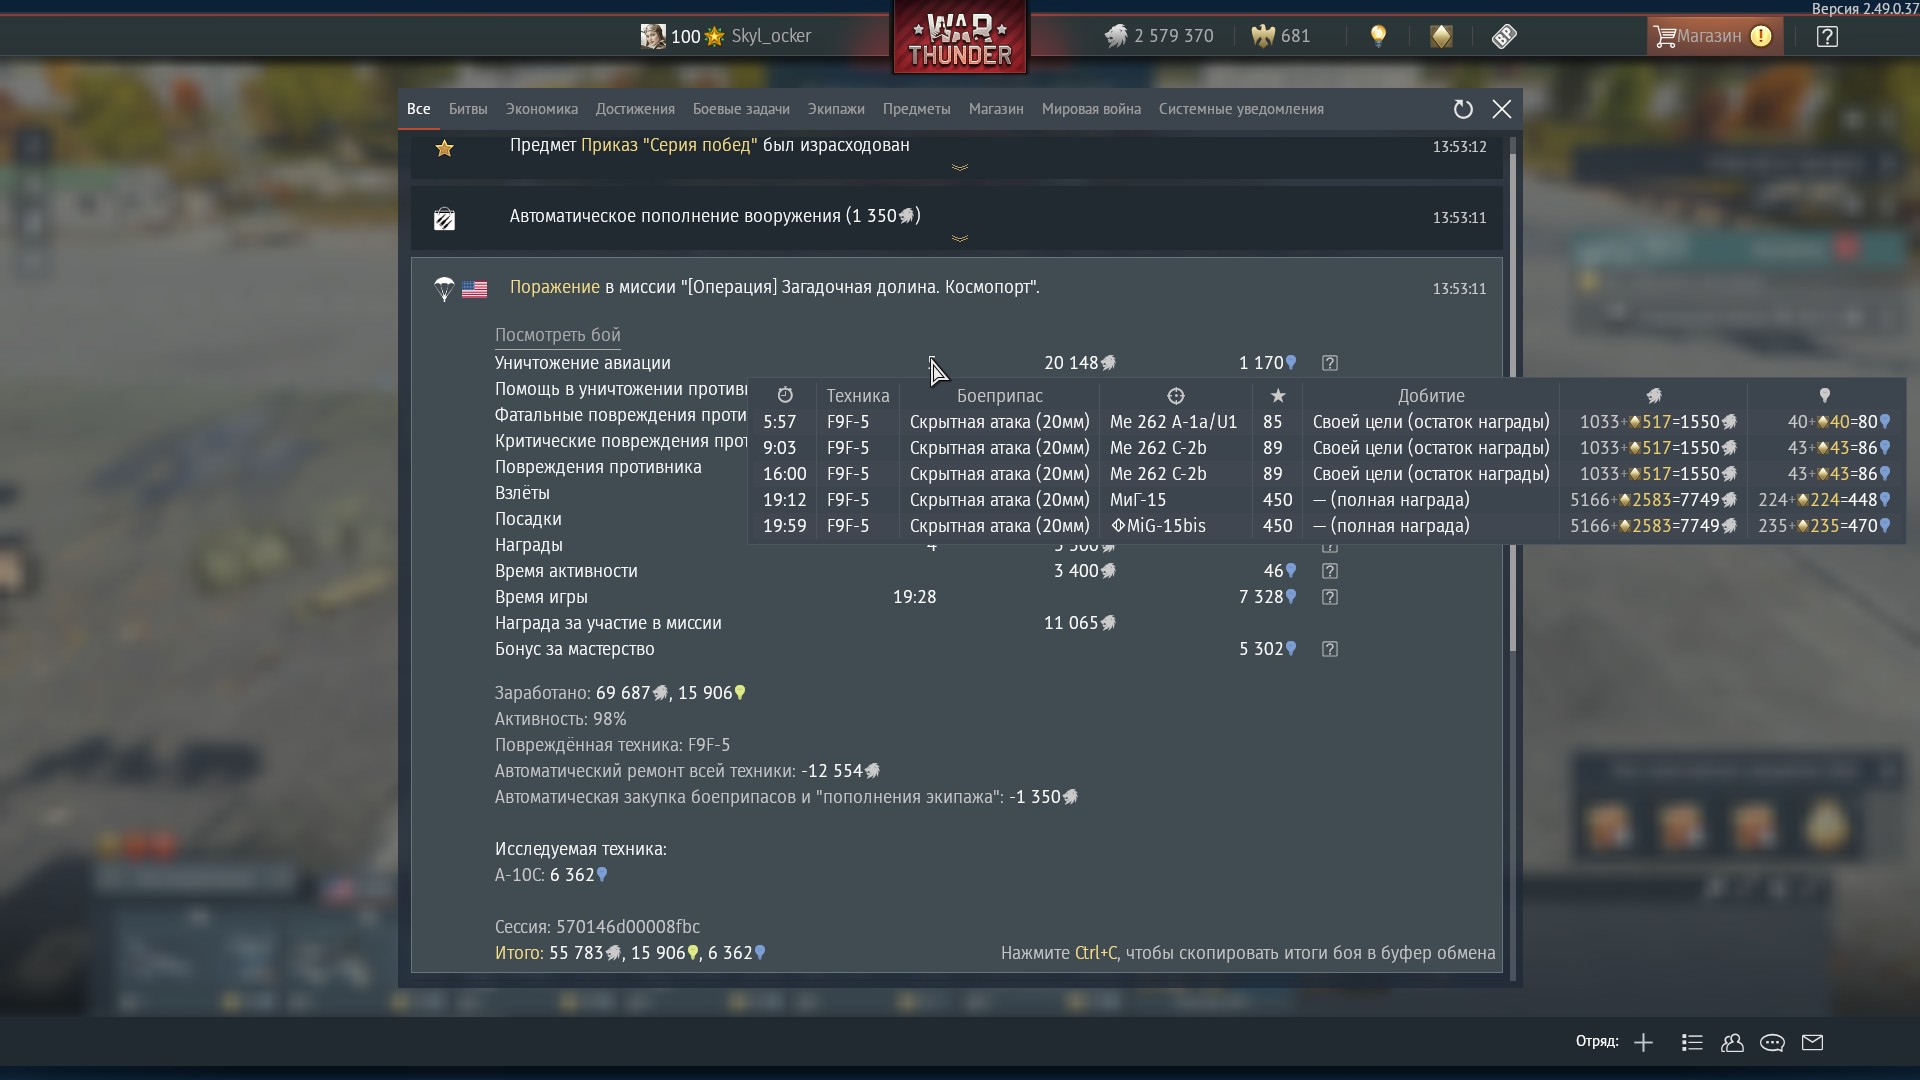Open the lightbulb research points icon
Screen dimensions: 1920x1080
pos(1378,36)
